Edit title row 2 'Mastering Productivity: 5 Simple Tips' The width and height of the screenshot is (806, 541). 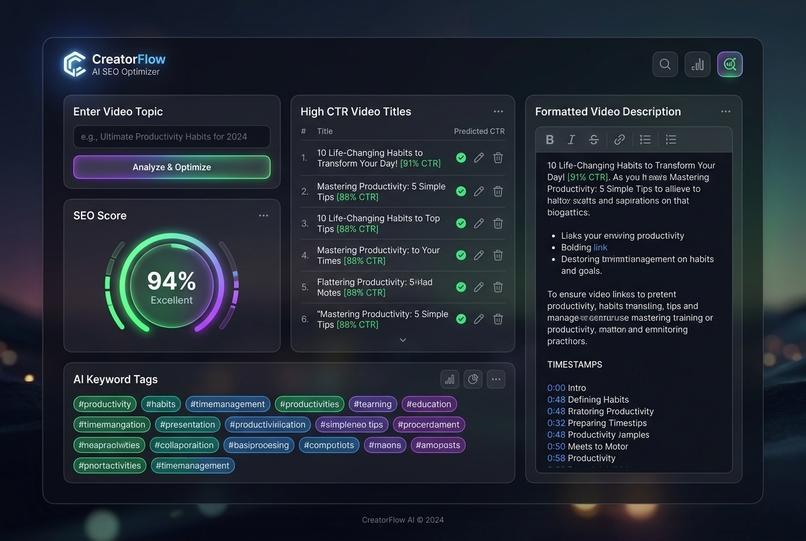point(479,191)
